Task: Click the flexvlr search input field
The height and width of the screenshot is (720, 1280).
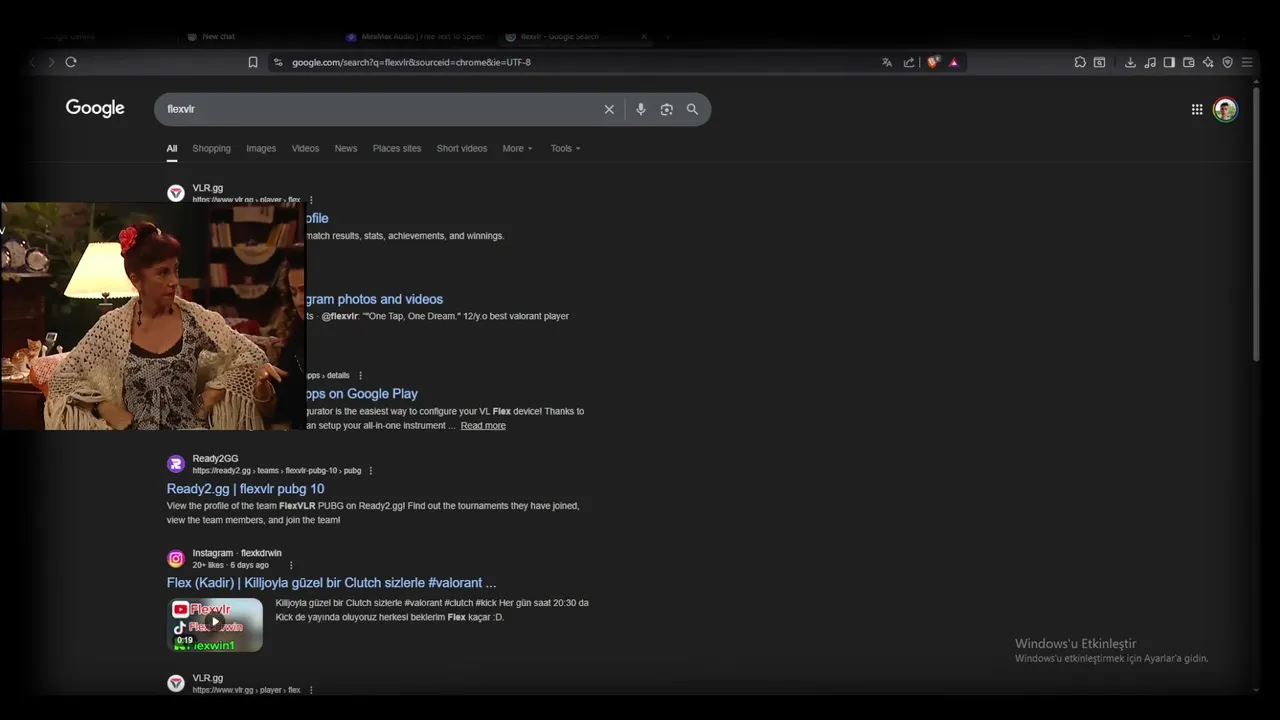Action: click(x=380, y=109)
